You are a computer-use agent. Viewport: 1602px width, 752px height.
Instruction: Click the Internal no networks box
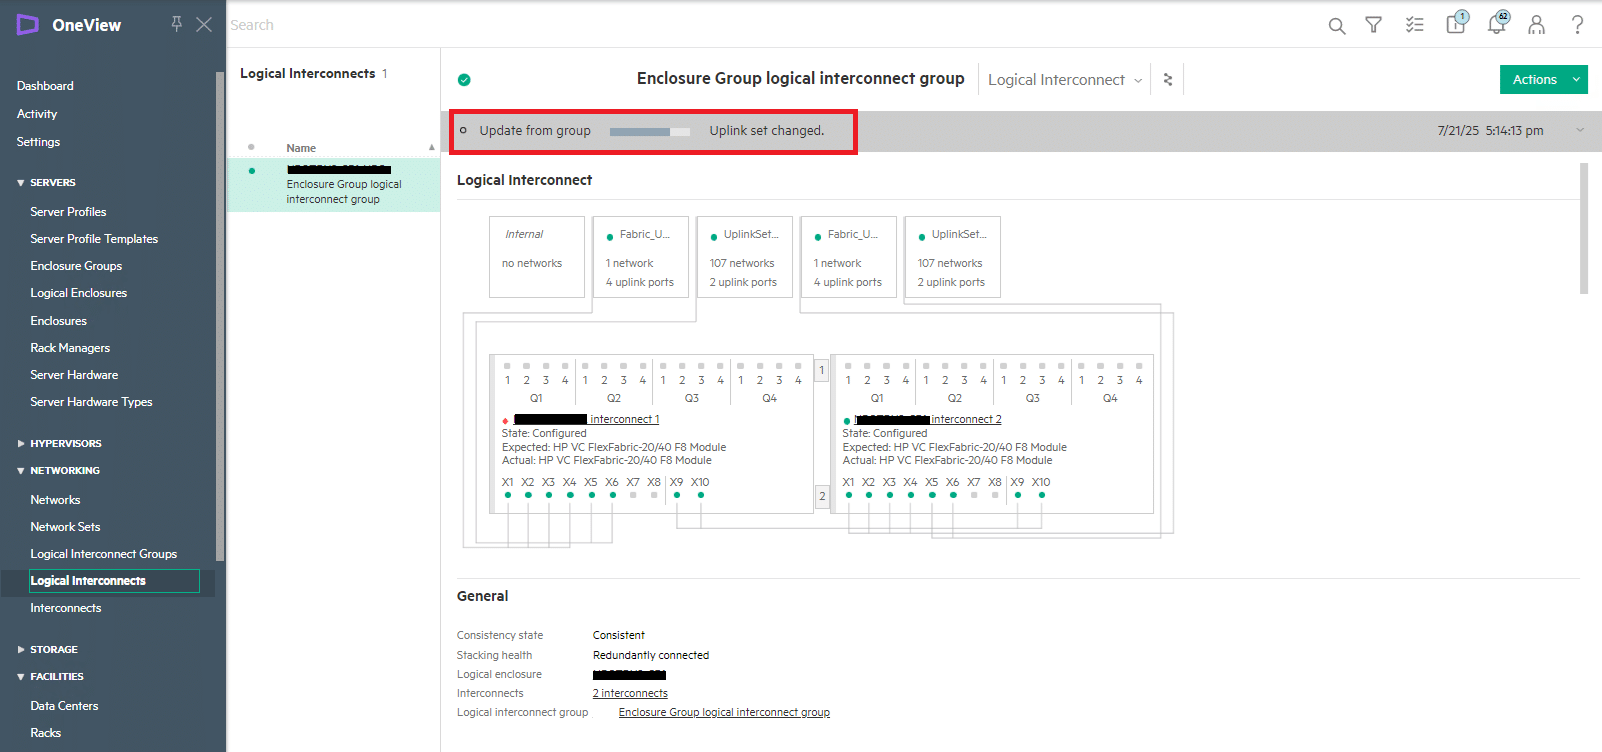pyautogui.click(x=537, y=257)
